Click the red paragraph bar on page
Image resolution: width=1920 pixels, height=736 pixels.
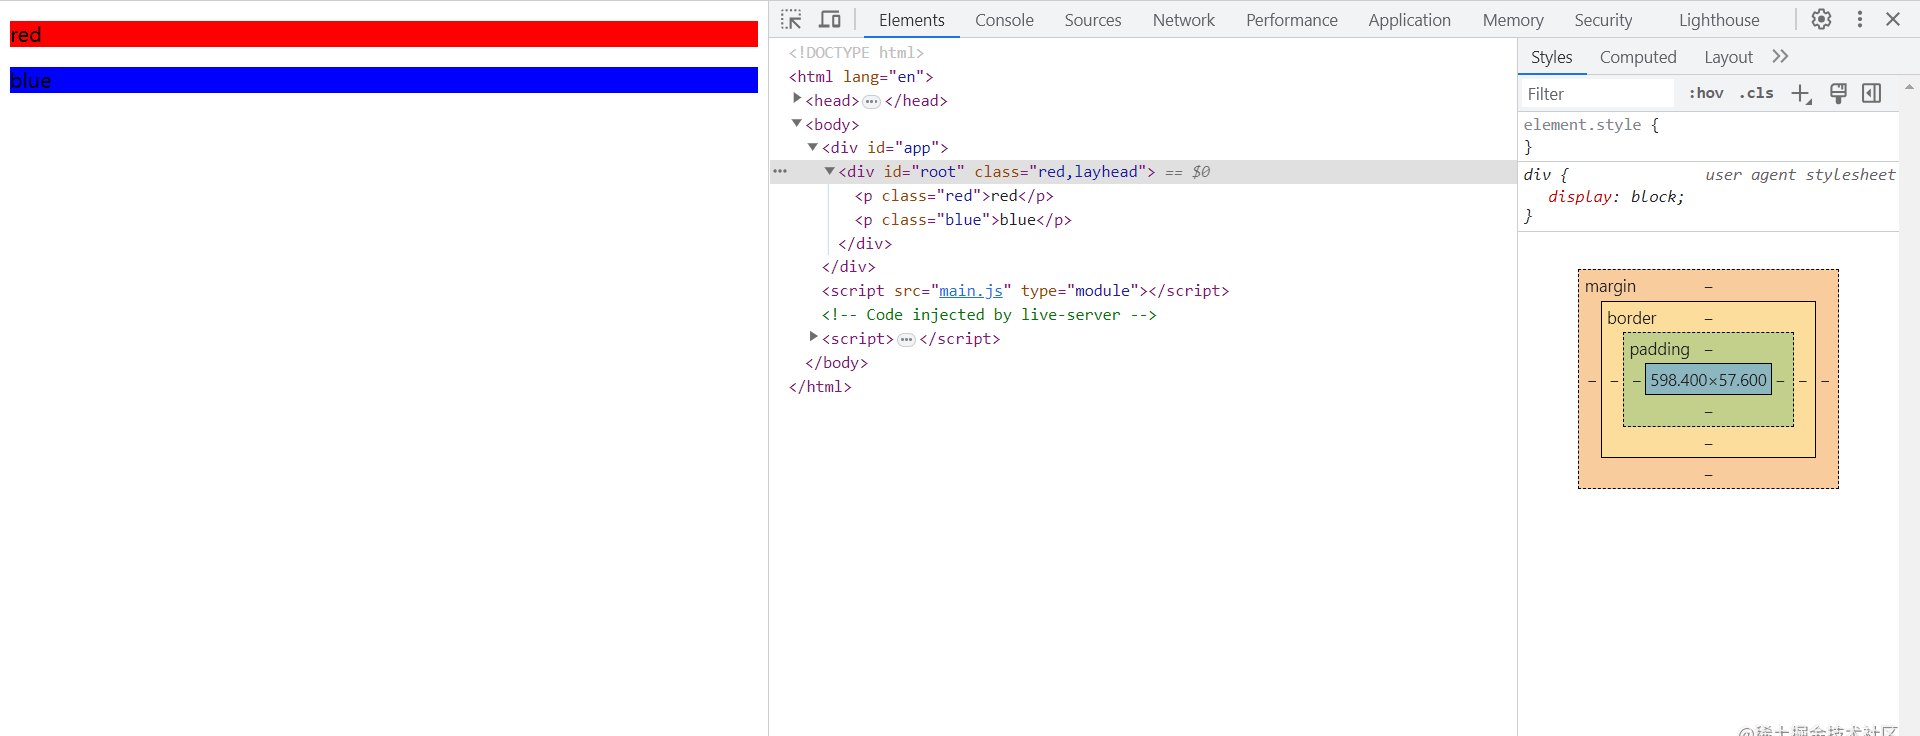[x=384, y=34]
